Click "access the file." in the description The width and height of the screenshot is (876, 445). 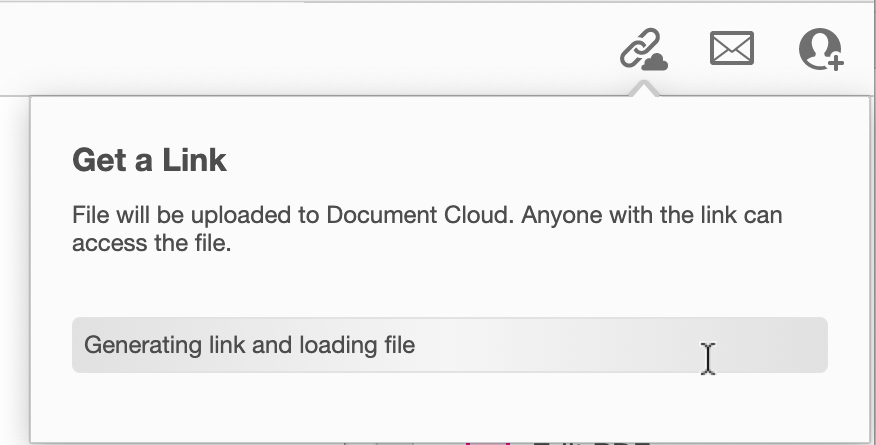coord(151,243)
